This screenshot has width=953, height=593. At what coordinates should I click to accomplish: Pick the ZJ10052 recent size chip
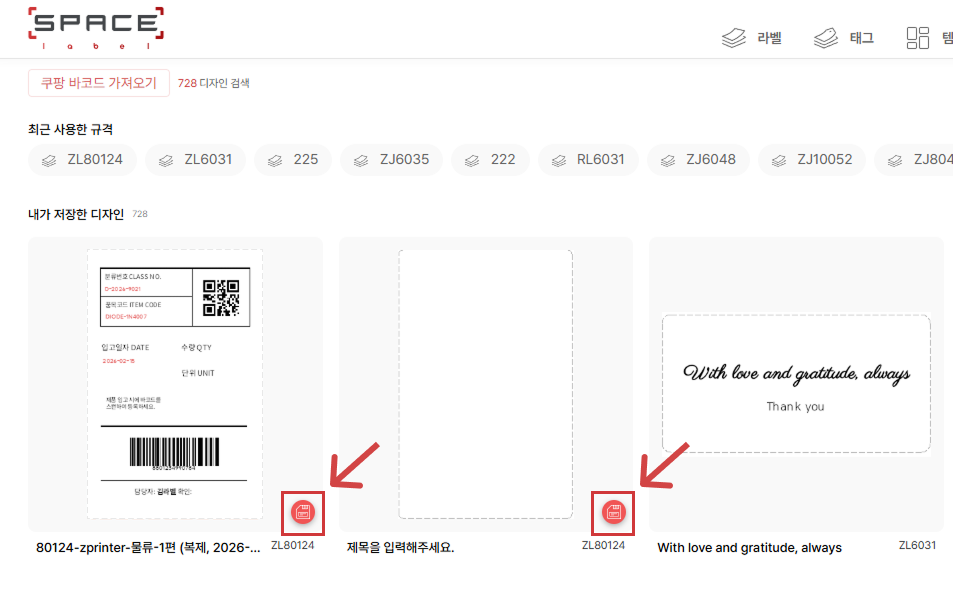tap(811, 160)
